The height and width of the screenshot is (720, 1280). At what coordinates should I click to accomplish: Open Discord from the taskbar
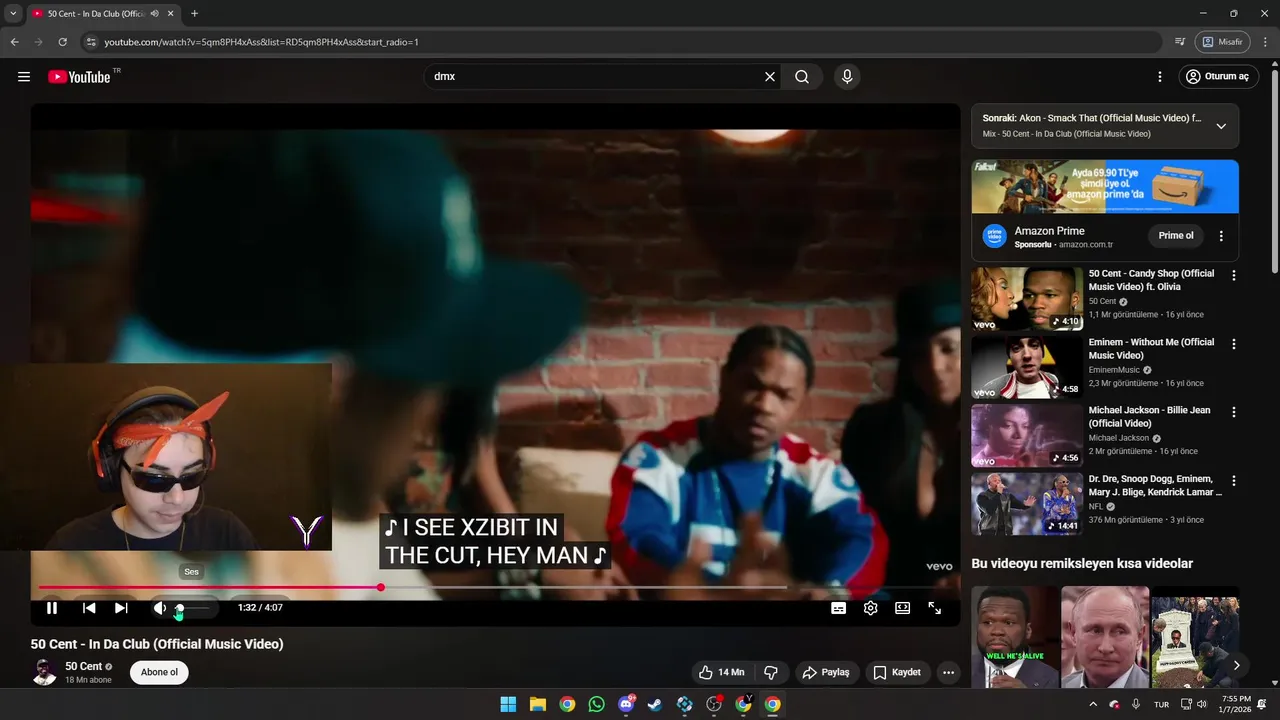626,704
